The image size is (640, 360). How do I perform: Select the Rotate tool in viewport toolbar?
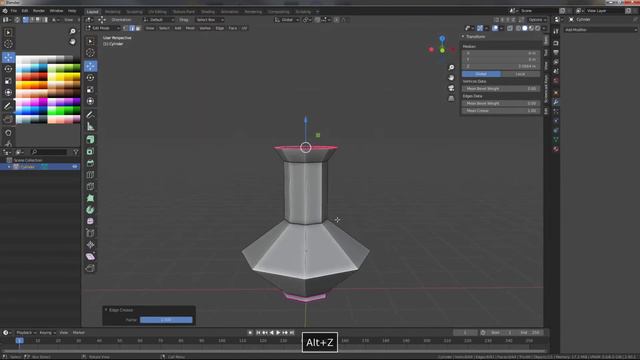tap(90, 78)
